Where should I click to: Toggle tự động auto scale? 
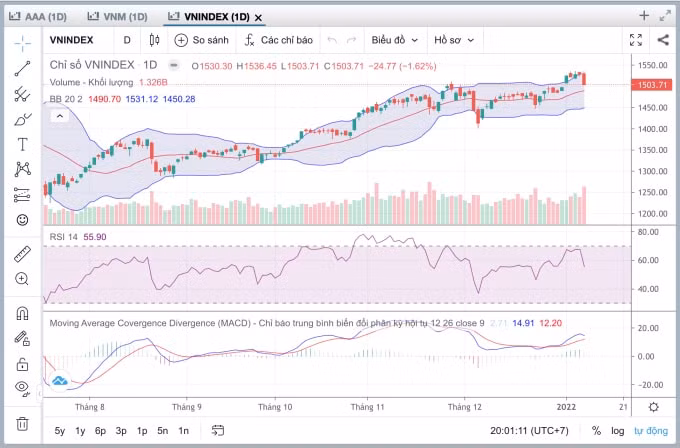point(651,431)
